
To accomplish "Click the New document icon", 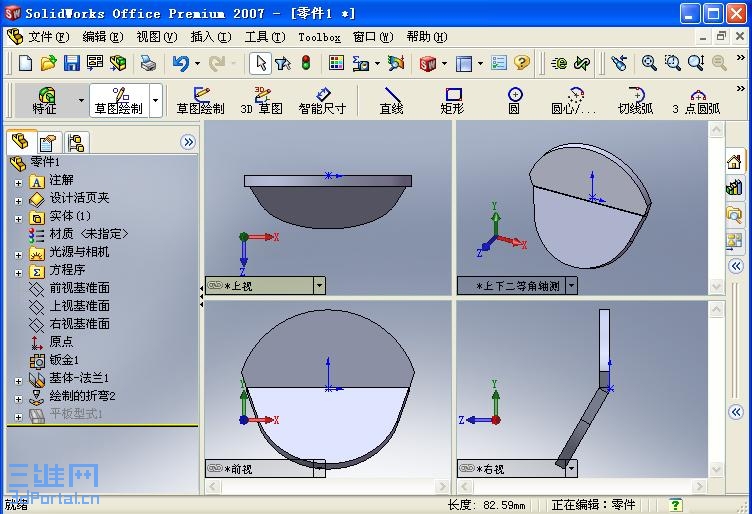I will [x=25, y=63].
